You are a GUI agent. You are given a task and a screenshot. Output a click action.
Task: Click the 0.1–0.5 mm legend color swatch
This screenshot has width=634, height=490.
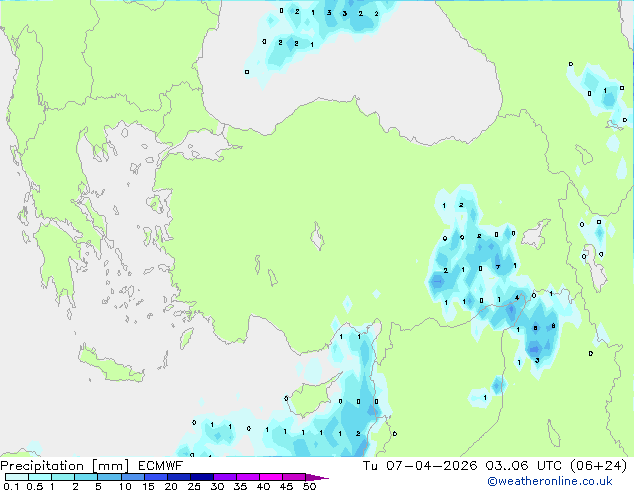click(17, 477)
